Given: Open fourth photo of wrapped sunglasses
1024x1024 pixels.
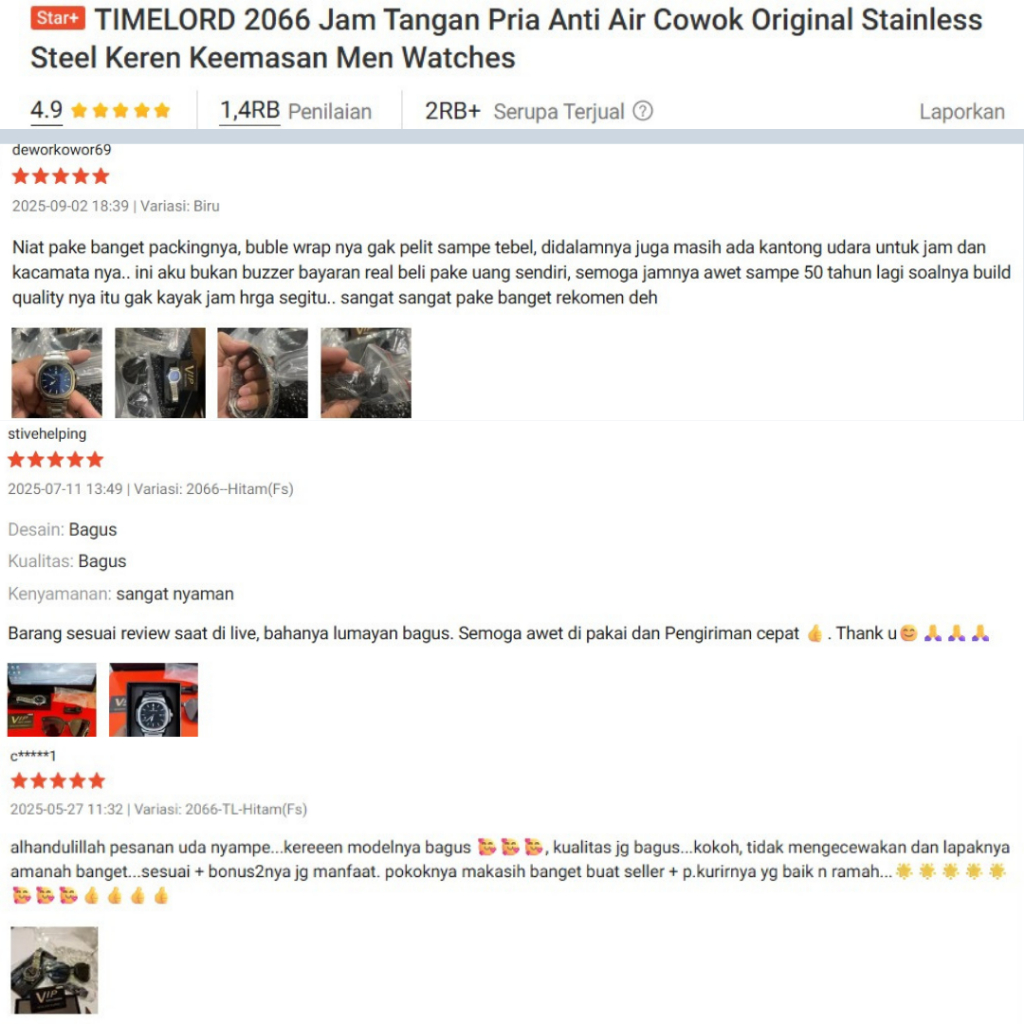Looking at the screenshot, I should [x=366, y=373].
